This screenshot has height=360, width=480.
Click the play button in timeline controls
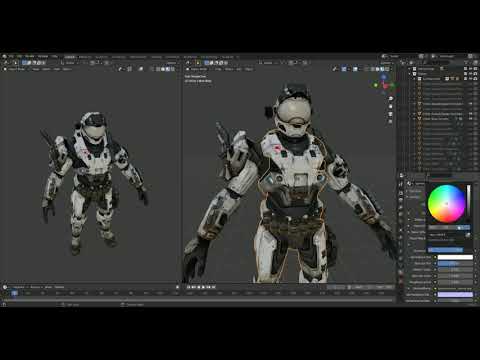(203, 287)
